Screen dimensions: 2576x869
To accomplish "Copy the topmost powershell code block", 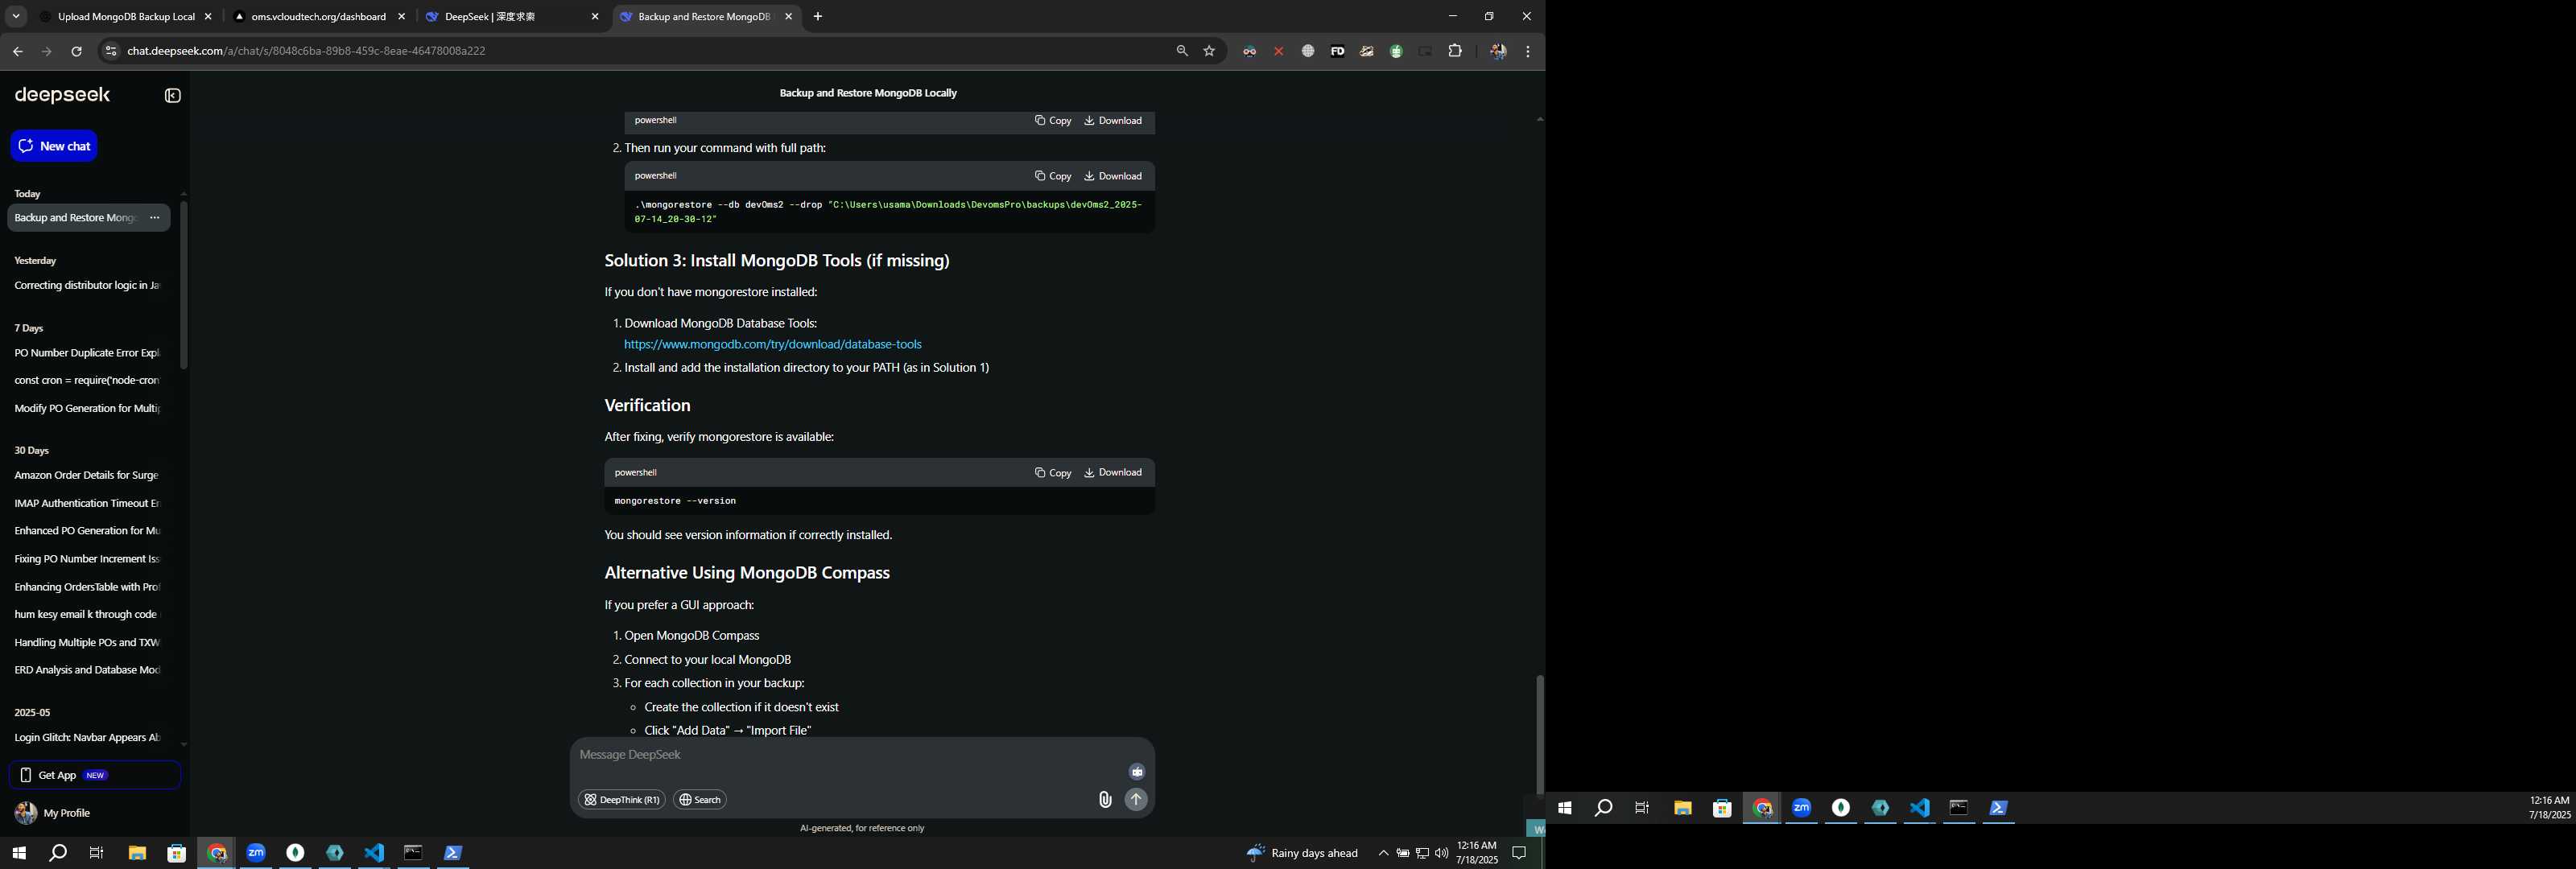I will point(1053,121).
